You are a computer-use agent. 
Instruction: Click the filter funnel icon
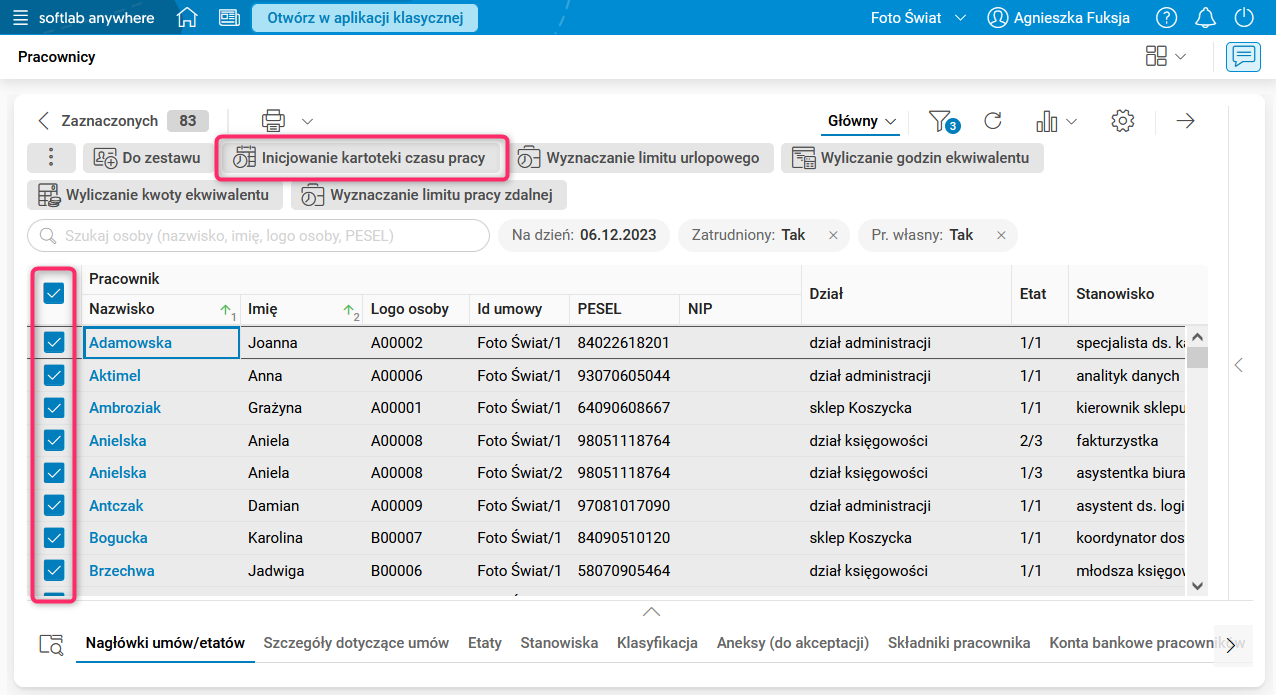click(x=941, y=121)
